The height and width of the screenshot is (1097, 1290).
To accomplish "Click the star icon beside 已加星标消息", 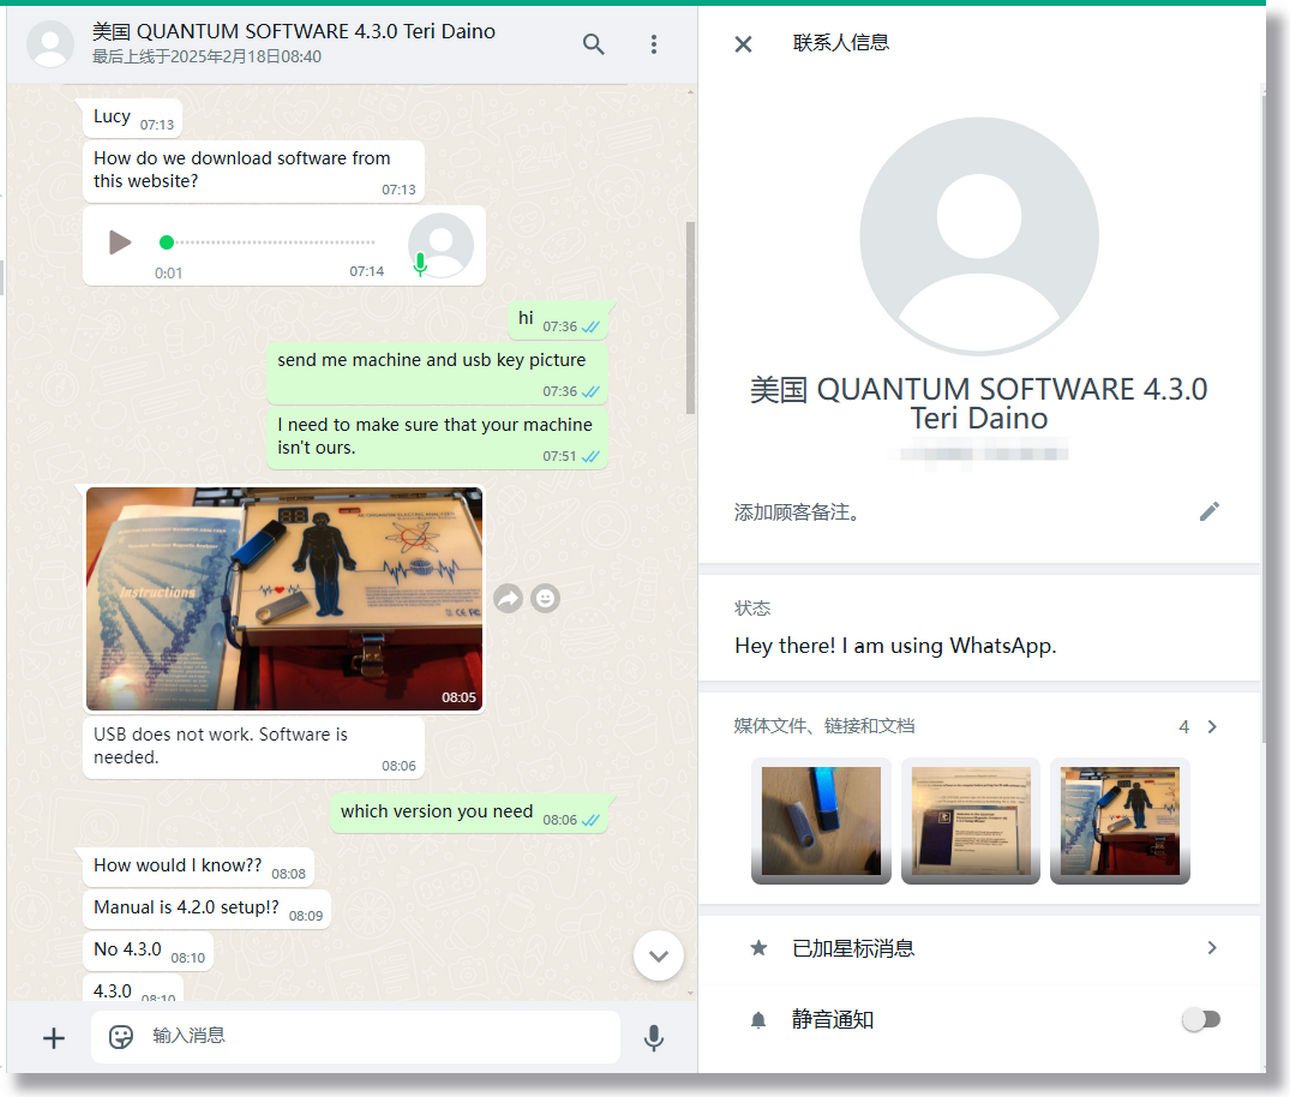I will click(759, 948).
